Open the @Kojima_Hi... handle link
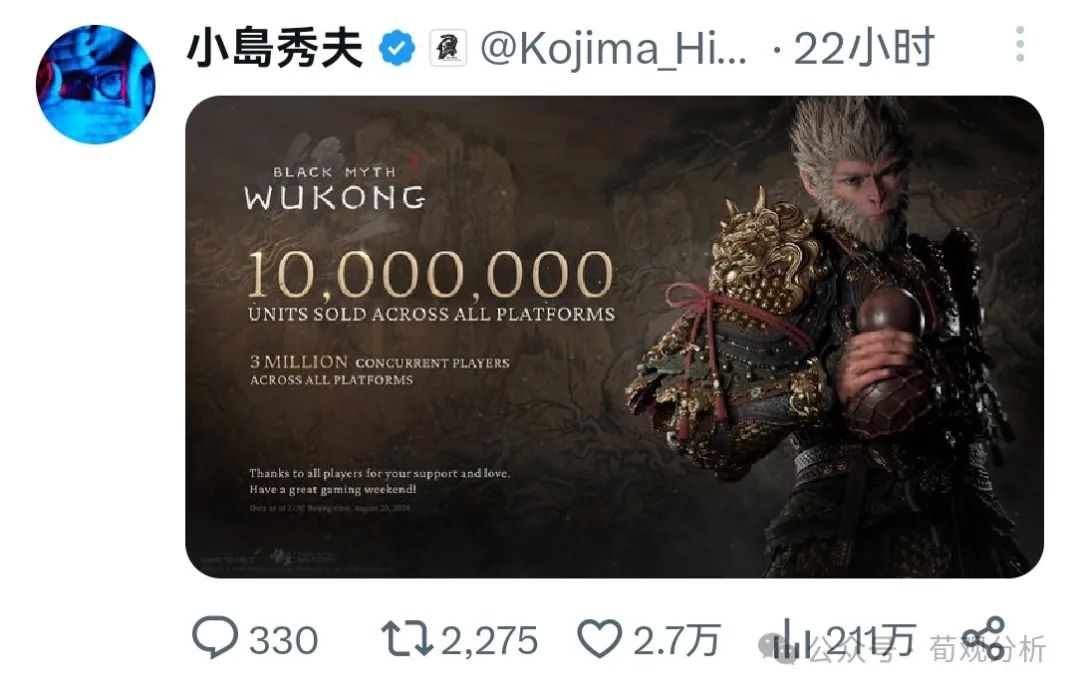Viewport: 1080px width, 692px height. click(613, 48)
